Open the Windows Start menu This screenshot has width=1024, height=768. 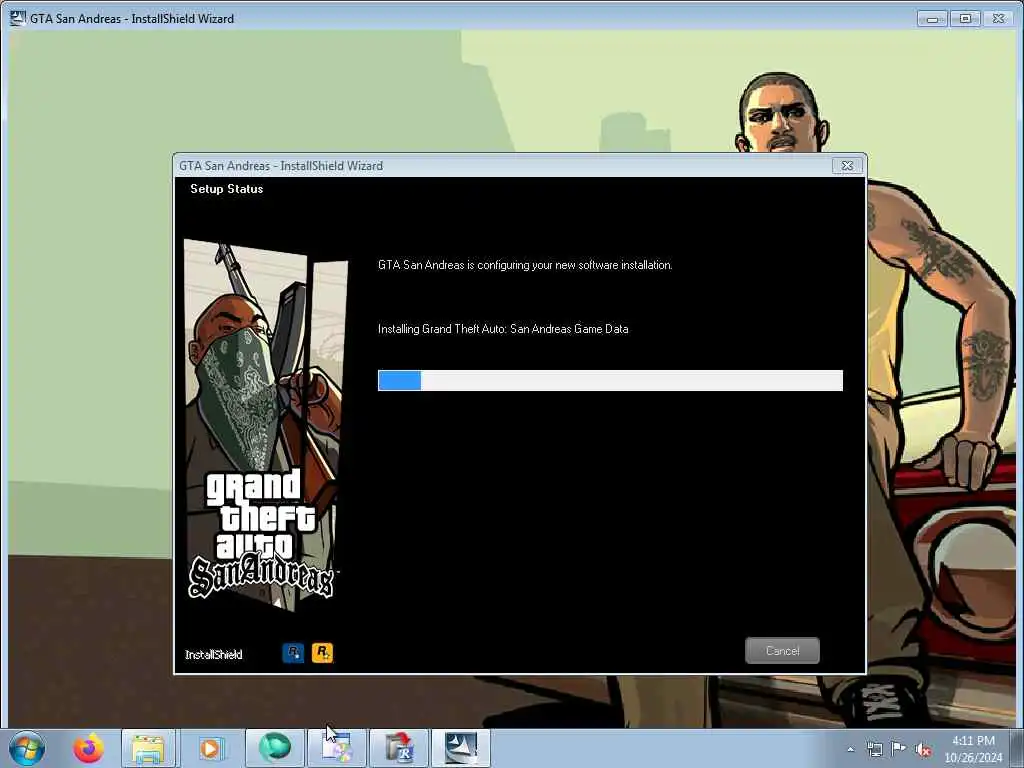[27, 748]
